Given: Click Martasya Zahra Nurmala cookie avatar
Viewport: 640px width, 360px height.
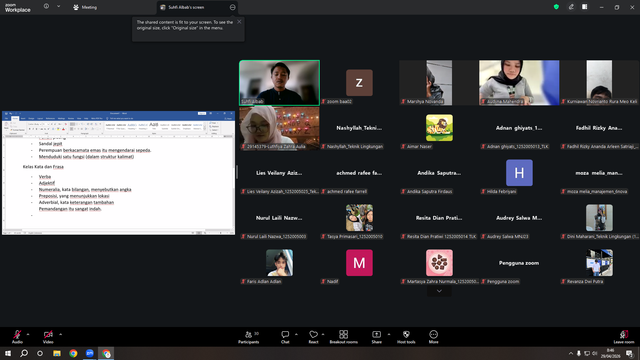Looking at the screenshot, I should coord(439,263).
